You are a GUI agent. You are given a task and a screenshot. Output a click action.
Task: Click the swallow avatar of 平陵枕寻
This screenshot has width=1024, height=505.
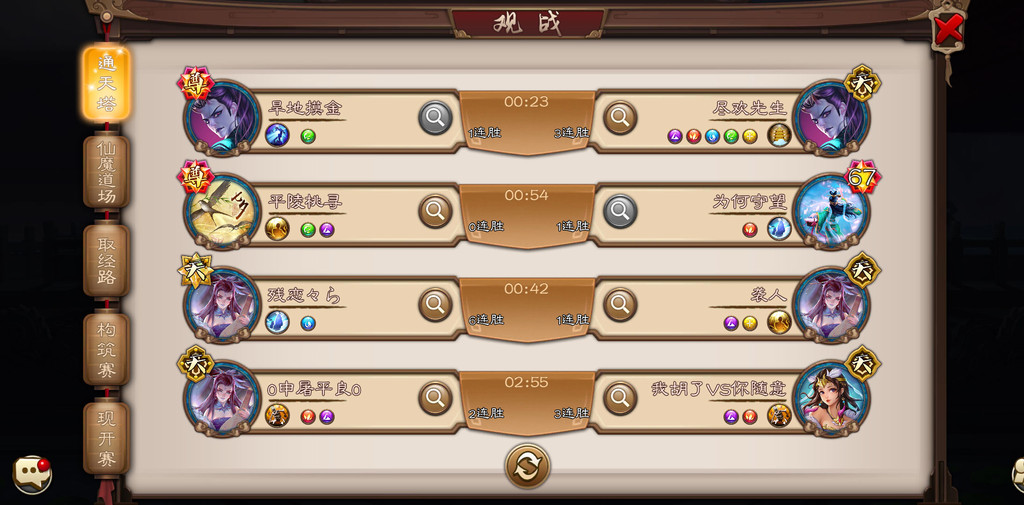[x=223, y=212]
